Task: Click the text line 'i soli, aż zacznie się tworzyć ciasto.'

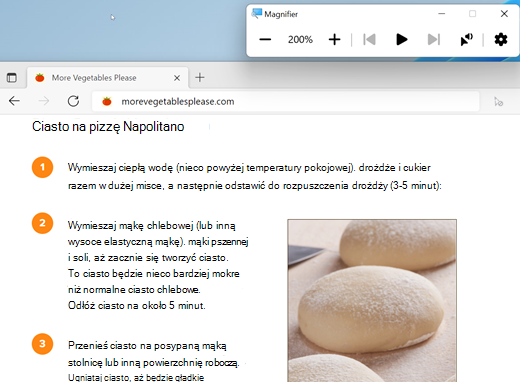Action: point(148,258)
